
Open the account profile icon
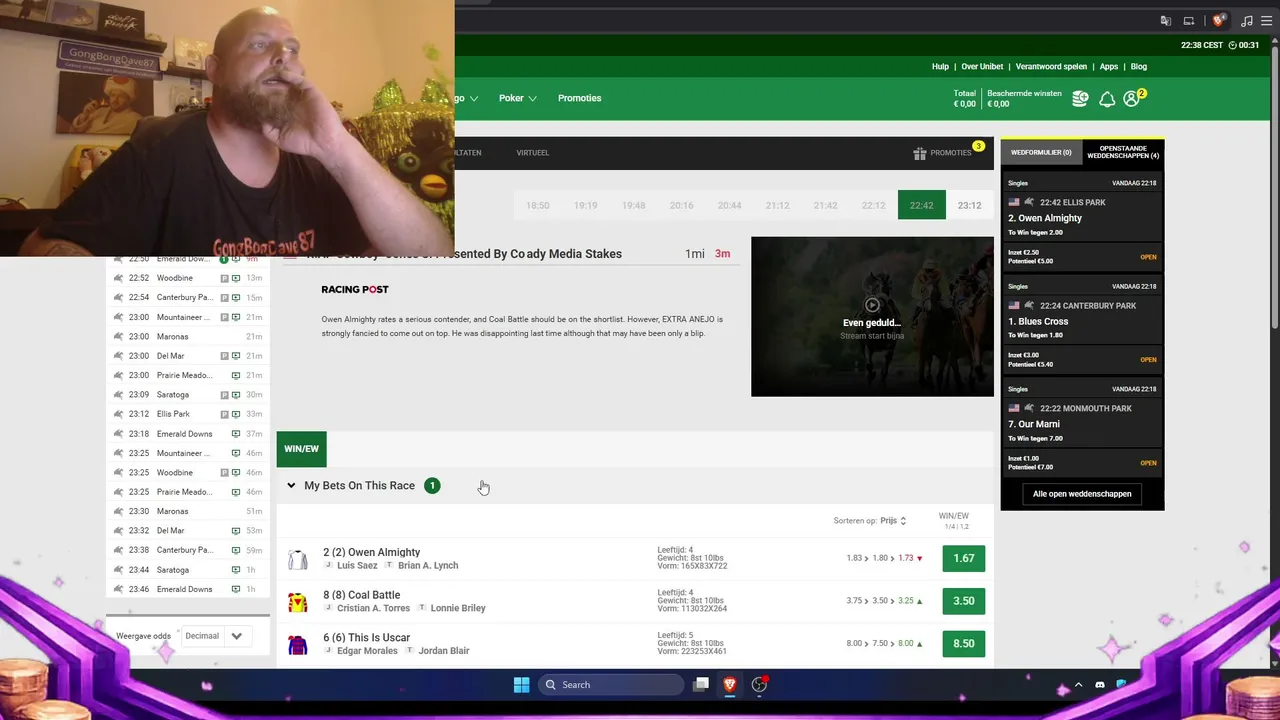click(x=1131, y=98)
